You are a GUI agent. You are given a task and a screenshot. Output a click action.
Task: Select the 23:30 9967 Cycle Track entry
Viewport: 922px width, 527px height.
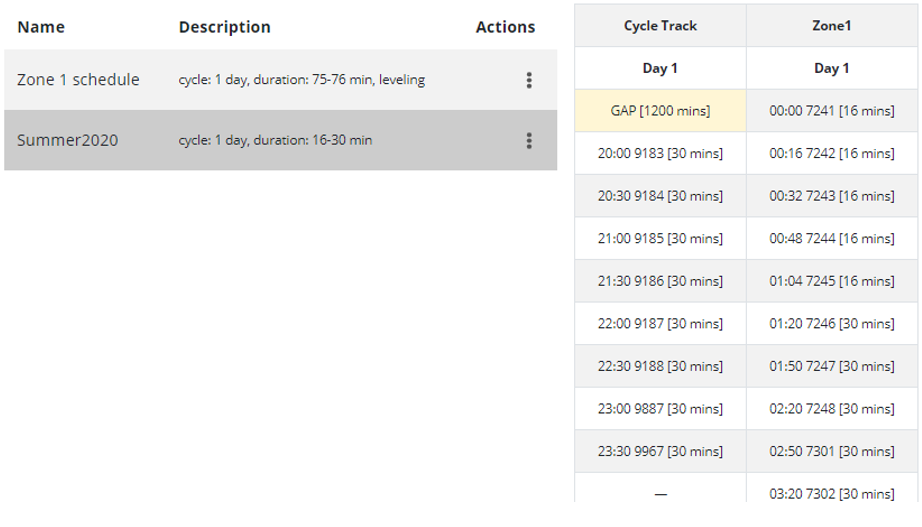pos(660,451)
